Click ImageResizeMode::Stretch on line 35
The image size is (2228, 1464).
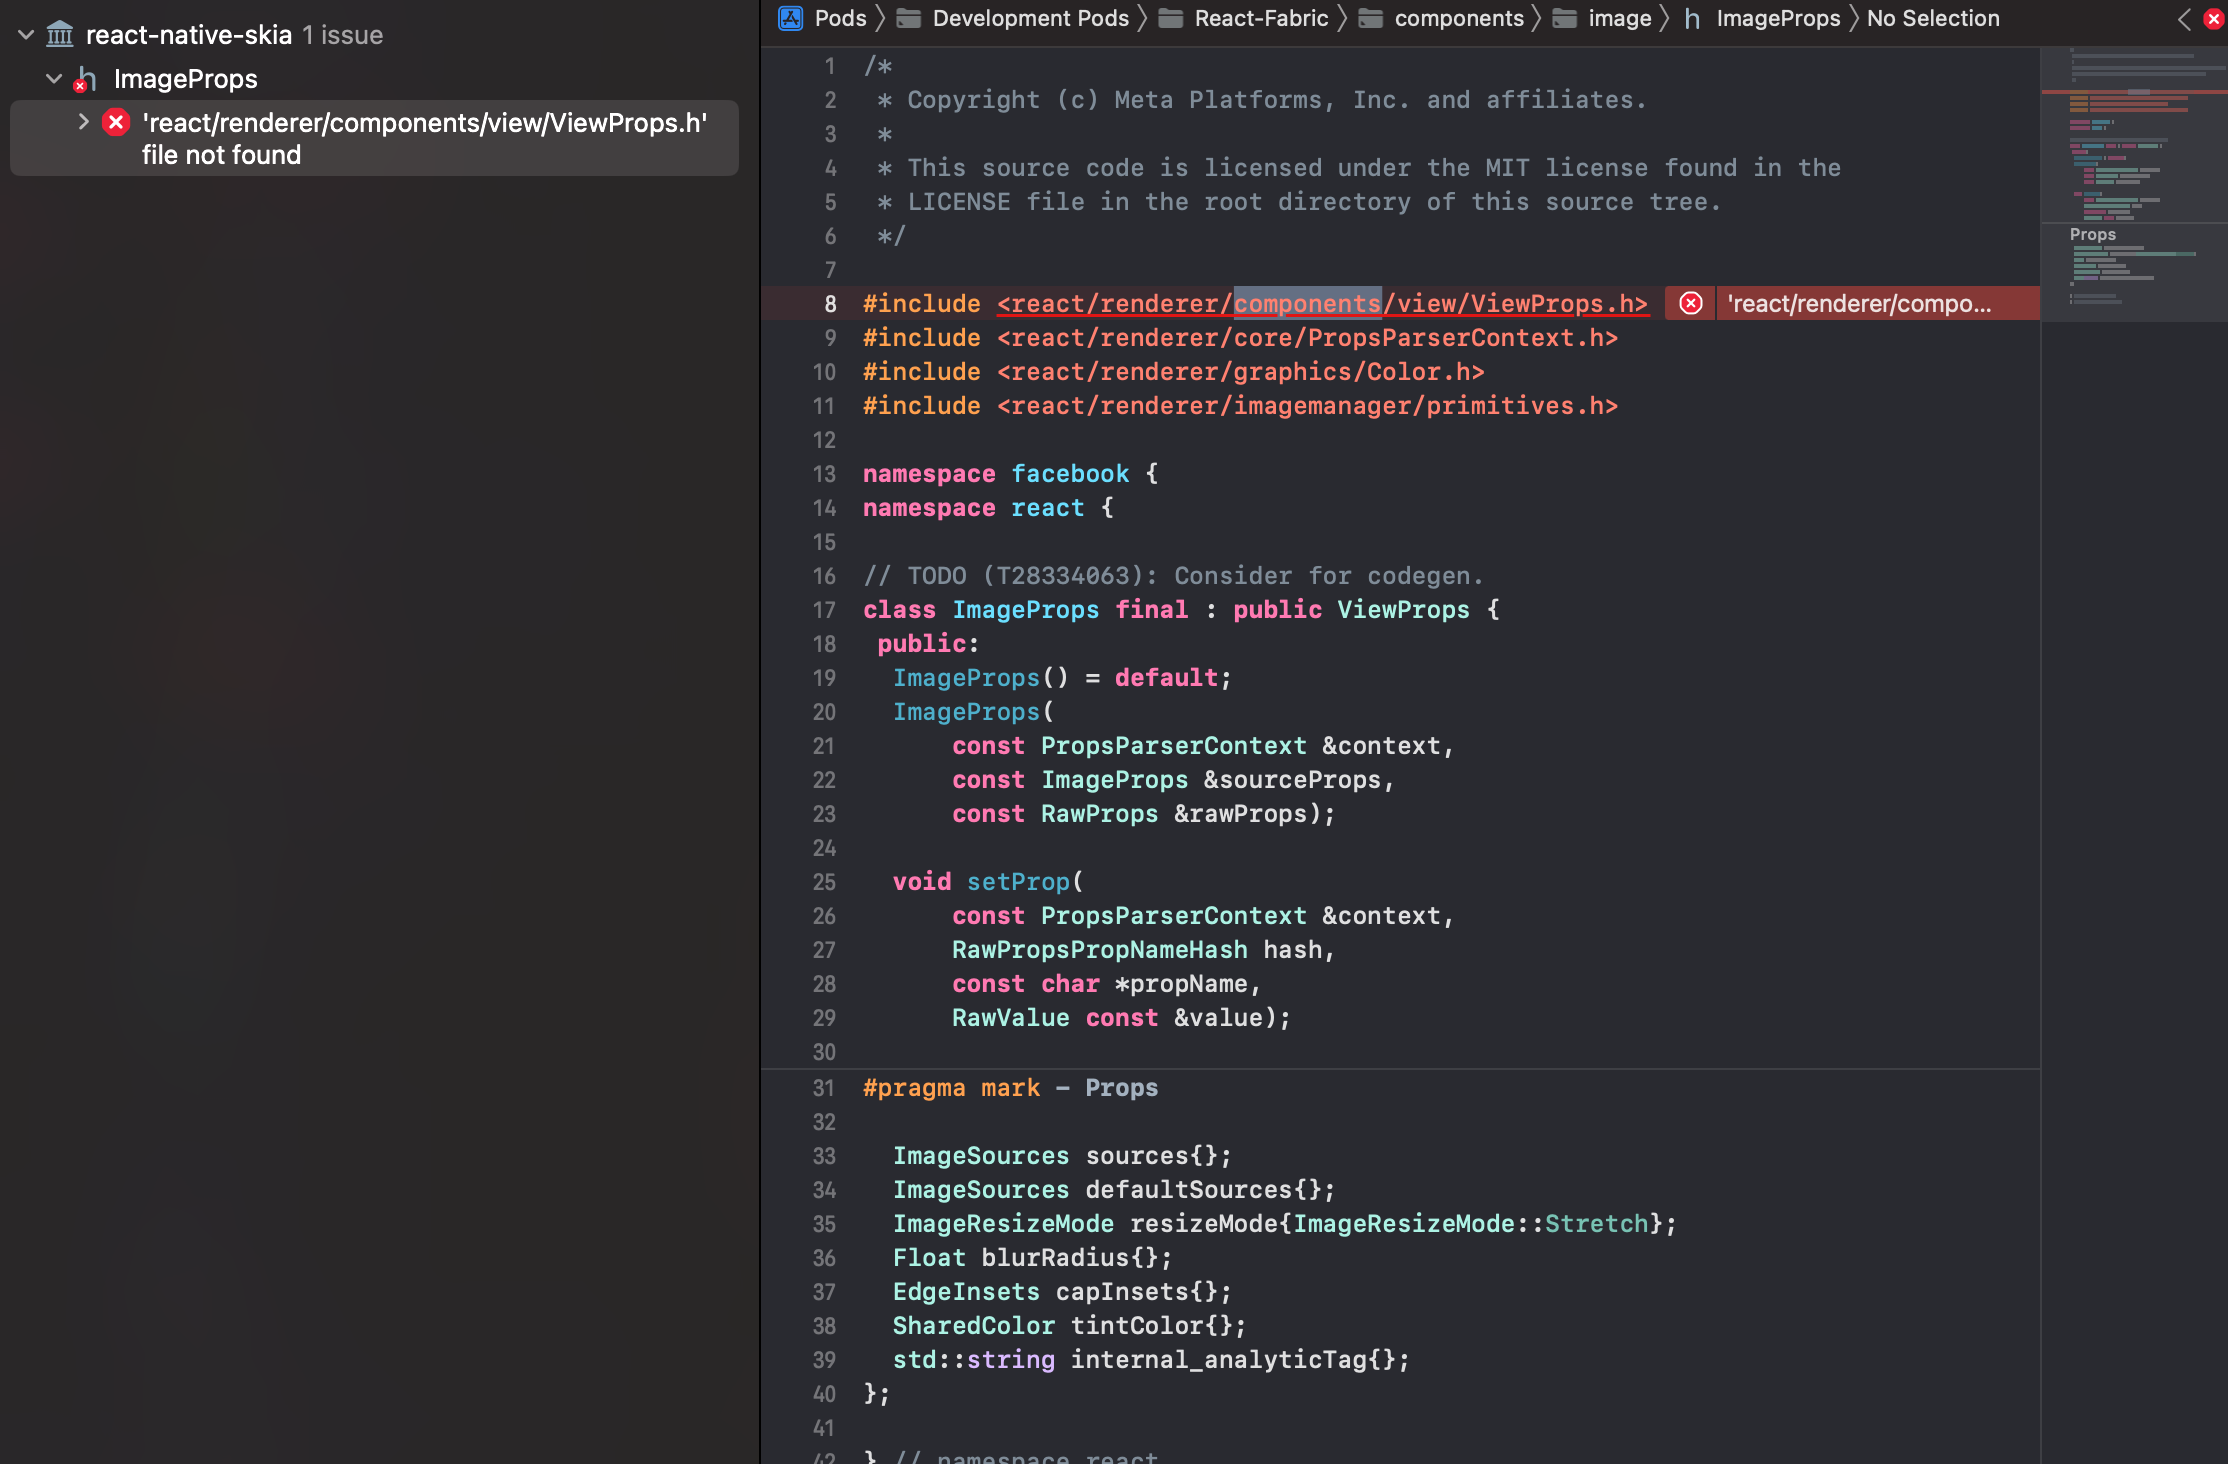pyautogui.click(x=1470, y=1224)
